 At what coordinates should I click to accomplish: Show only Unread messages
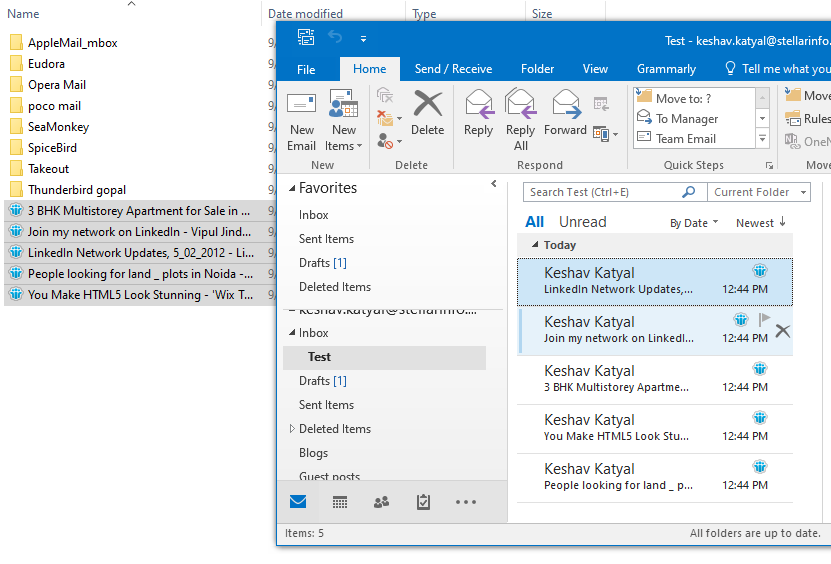click(x=582, y=222)
